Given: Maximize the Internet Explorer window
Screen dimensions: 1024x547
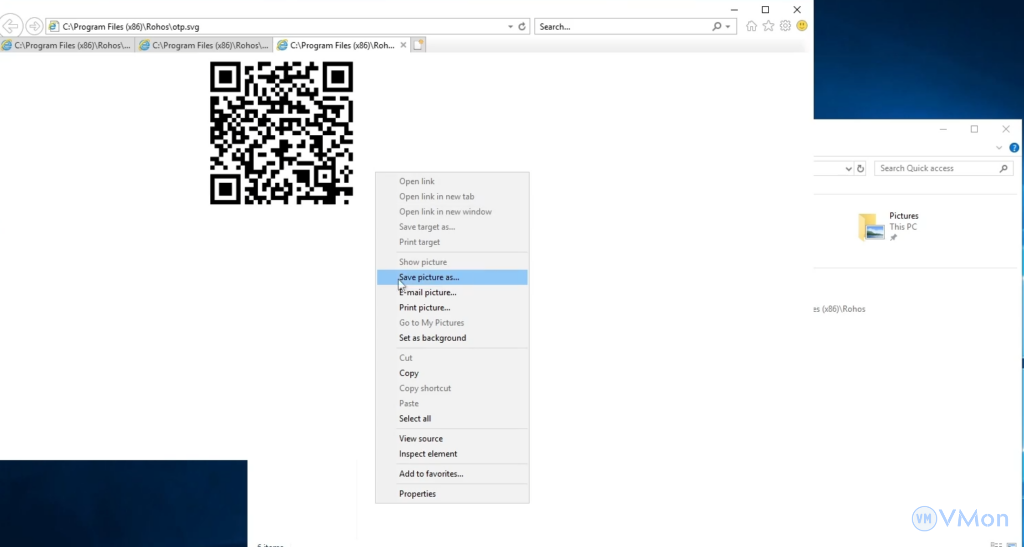Looking at the screenshot, I should coord(765,9).
